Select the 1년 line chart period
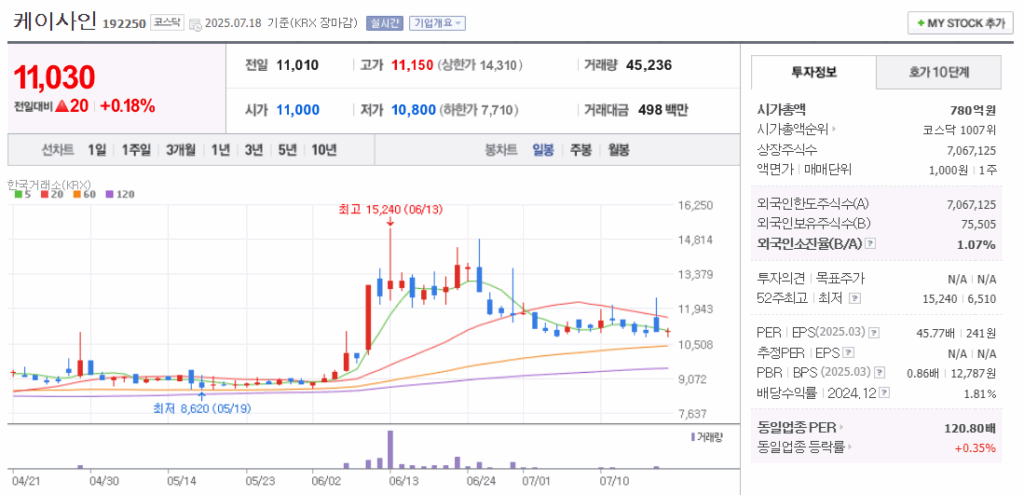The width and height of the screenshot is (1024, 495). pos(220,150)
